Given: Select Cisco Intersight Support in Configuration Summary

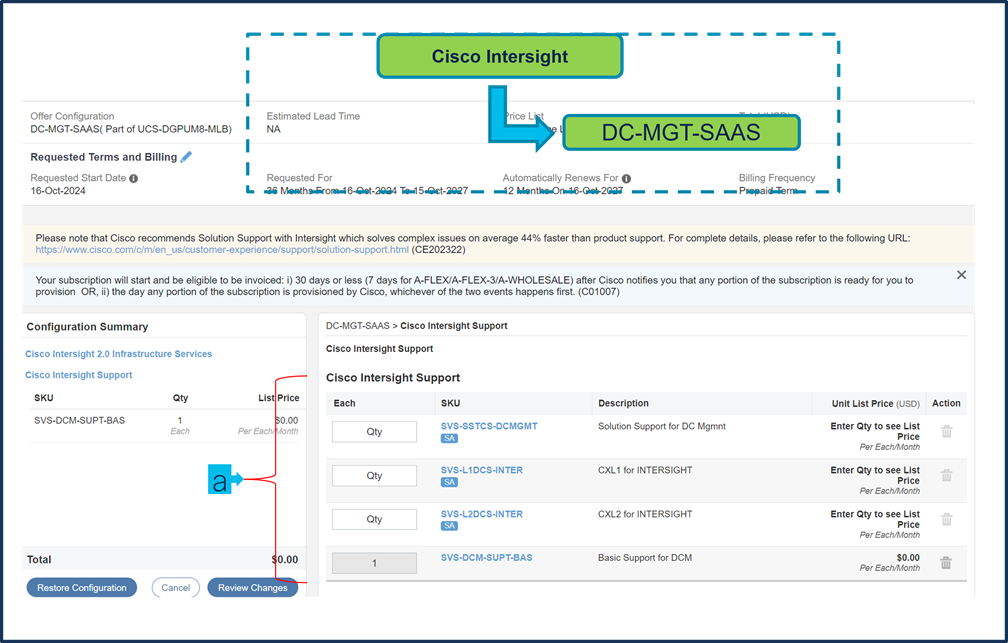Looking at the screenshot, I should [78, 375].
